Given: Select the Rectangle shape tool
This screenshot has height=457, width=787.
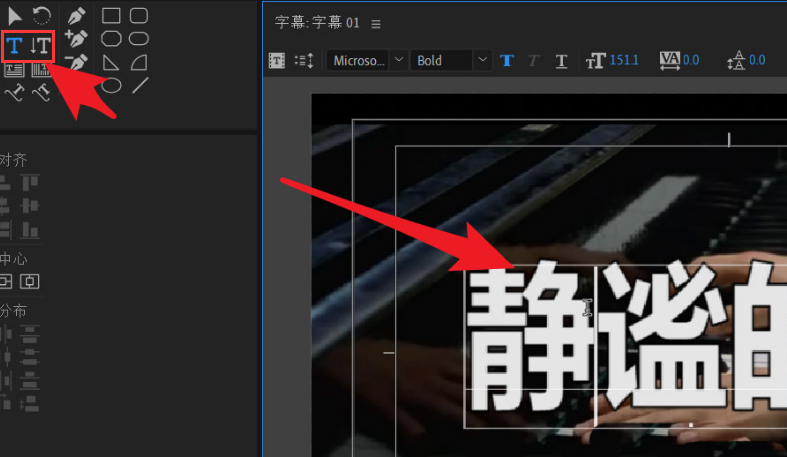Looking at the screenshot, I should point(111,16).
